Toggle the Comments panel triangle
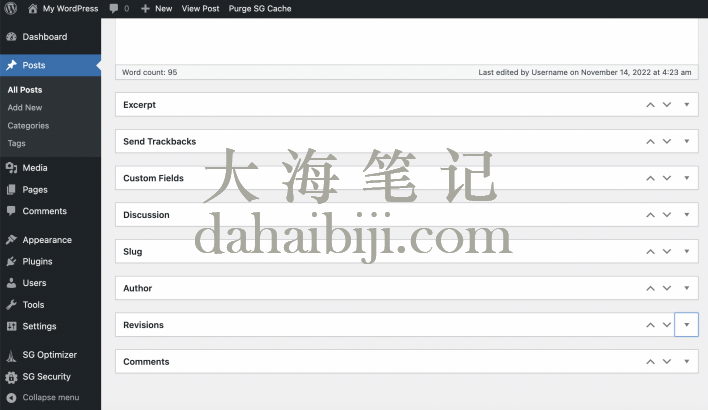The image size is (708, 410). tap(686, 362)
